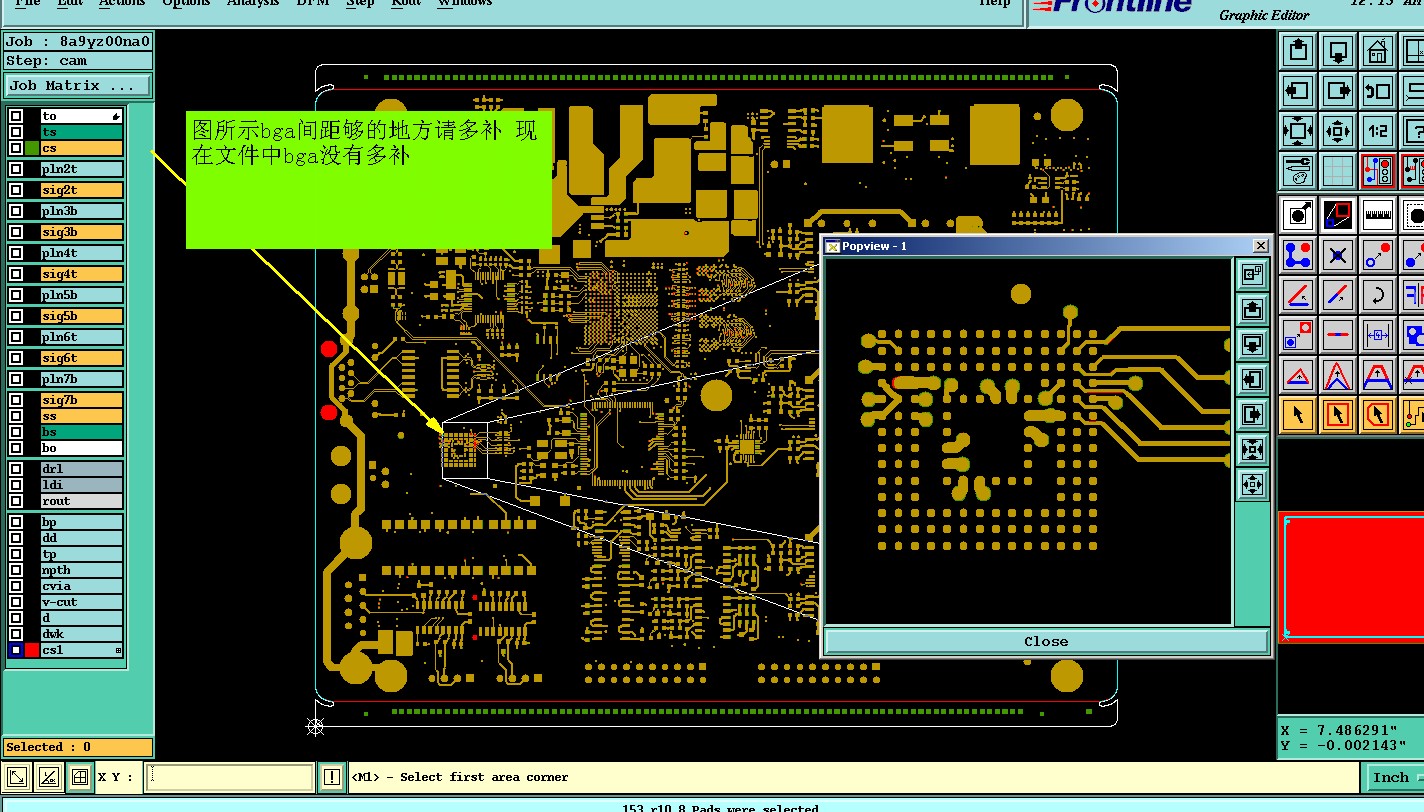The height and width of the screenshot is (812, 1424).
Task: Toggle the checkbox for layer pln2t
Action: point(16,169)
